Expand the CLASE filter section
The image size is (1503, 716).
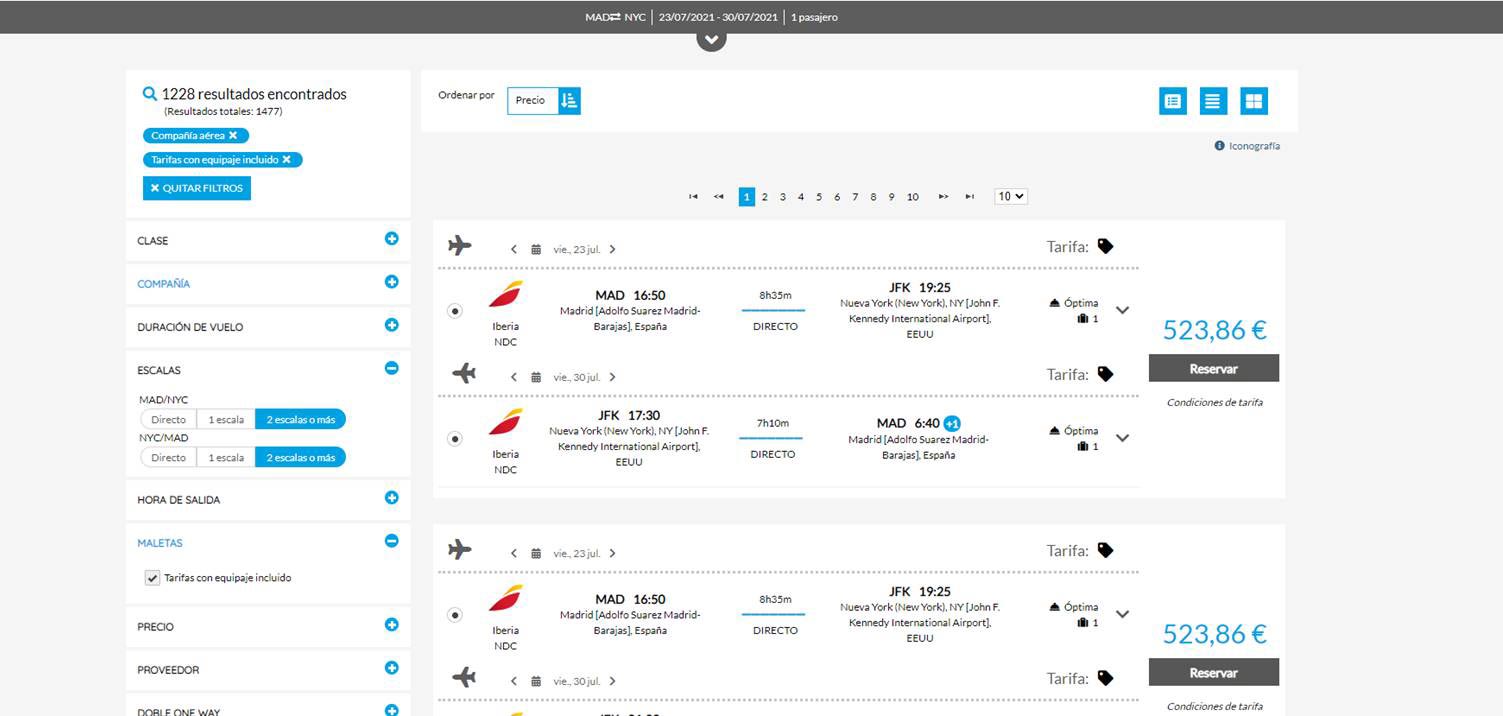(x=391, y=239)
